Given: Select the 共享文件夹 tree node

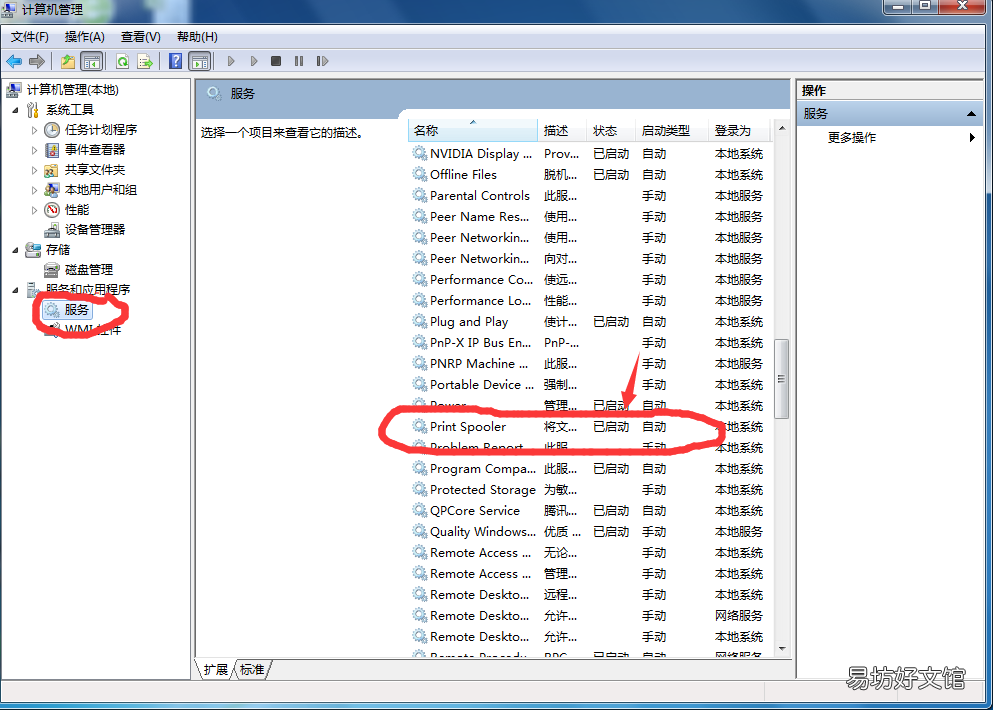Looking at the screenshot, I should tap(95, 170).
